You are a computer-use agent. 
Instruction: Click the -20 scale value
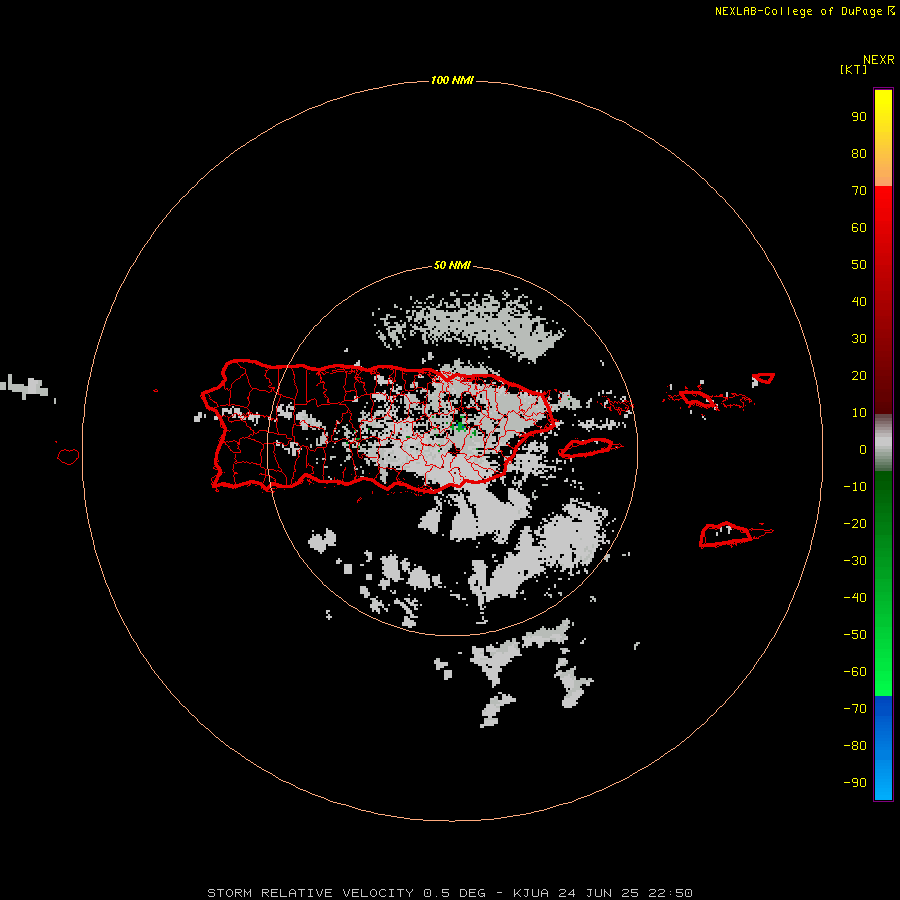coord(855,524)
